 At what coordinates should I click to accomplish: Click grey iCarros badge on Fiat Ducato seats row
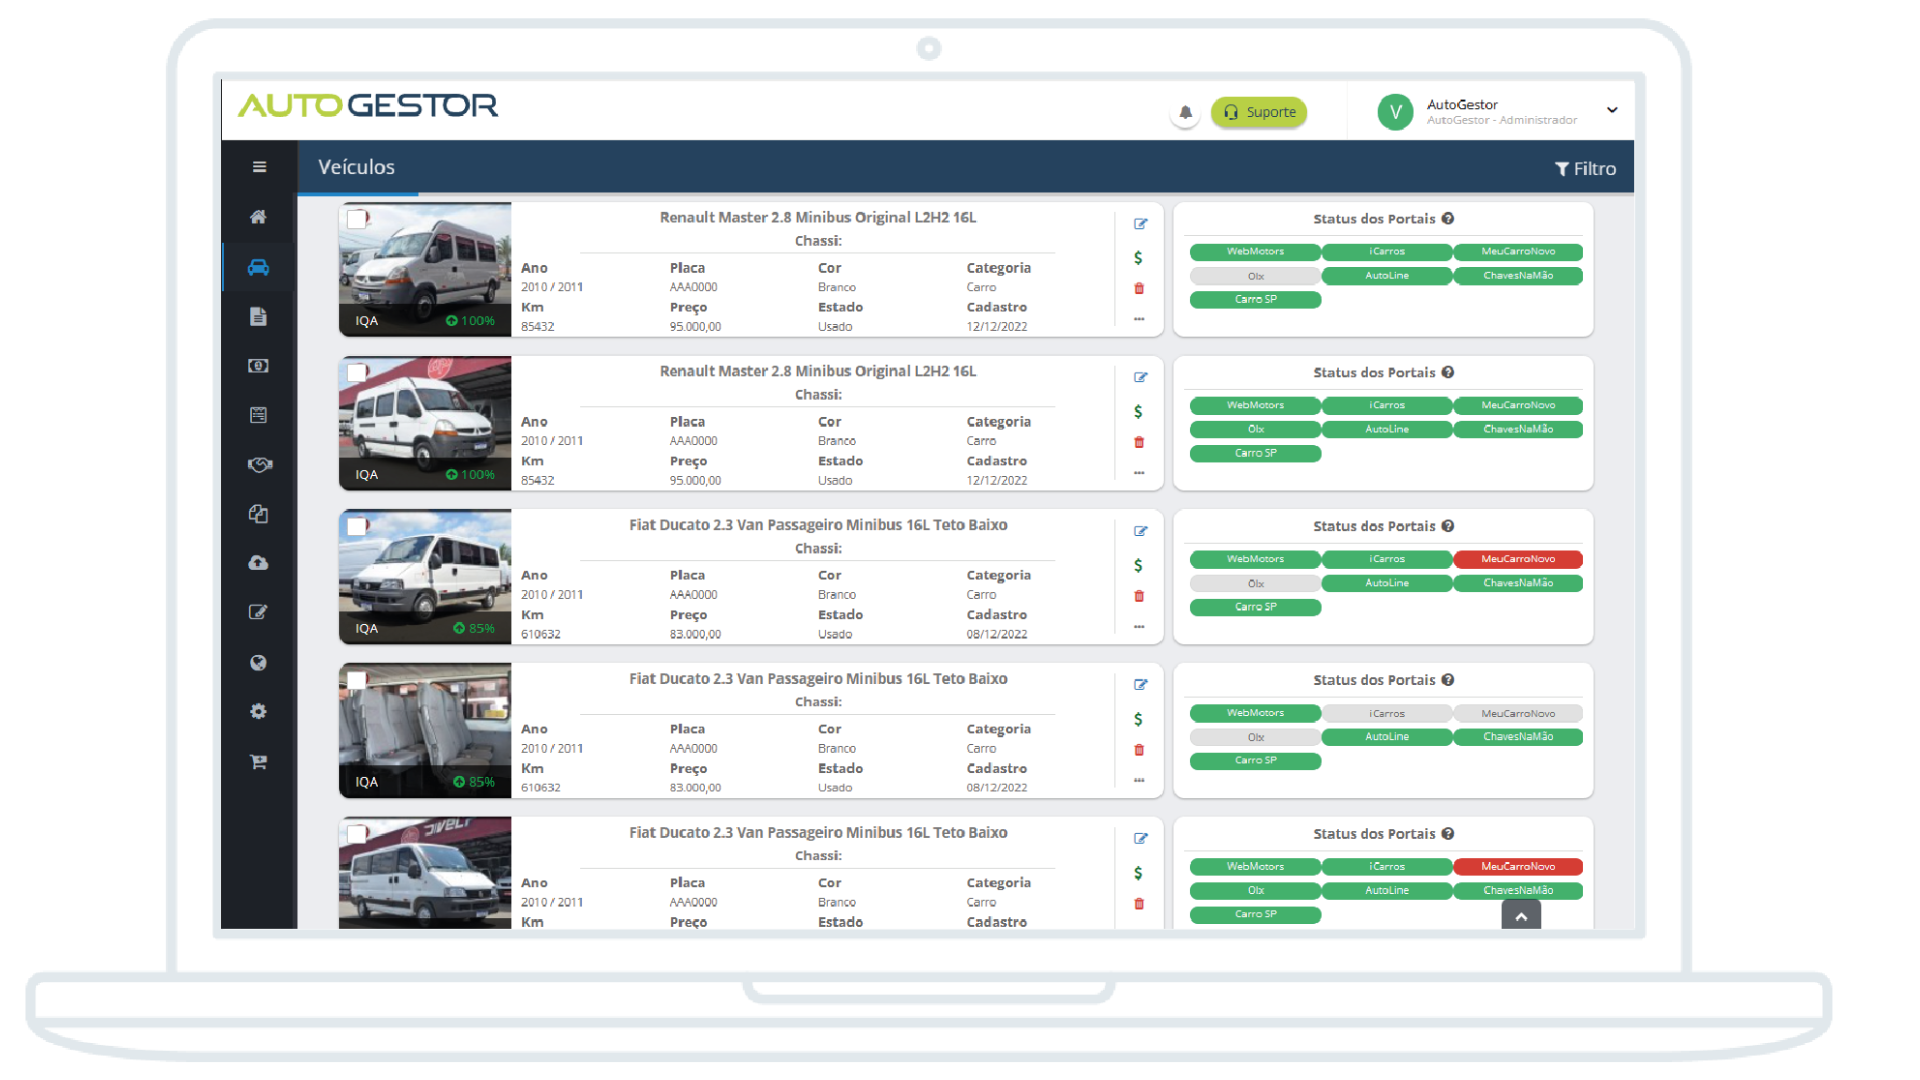(1387, 714)
